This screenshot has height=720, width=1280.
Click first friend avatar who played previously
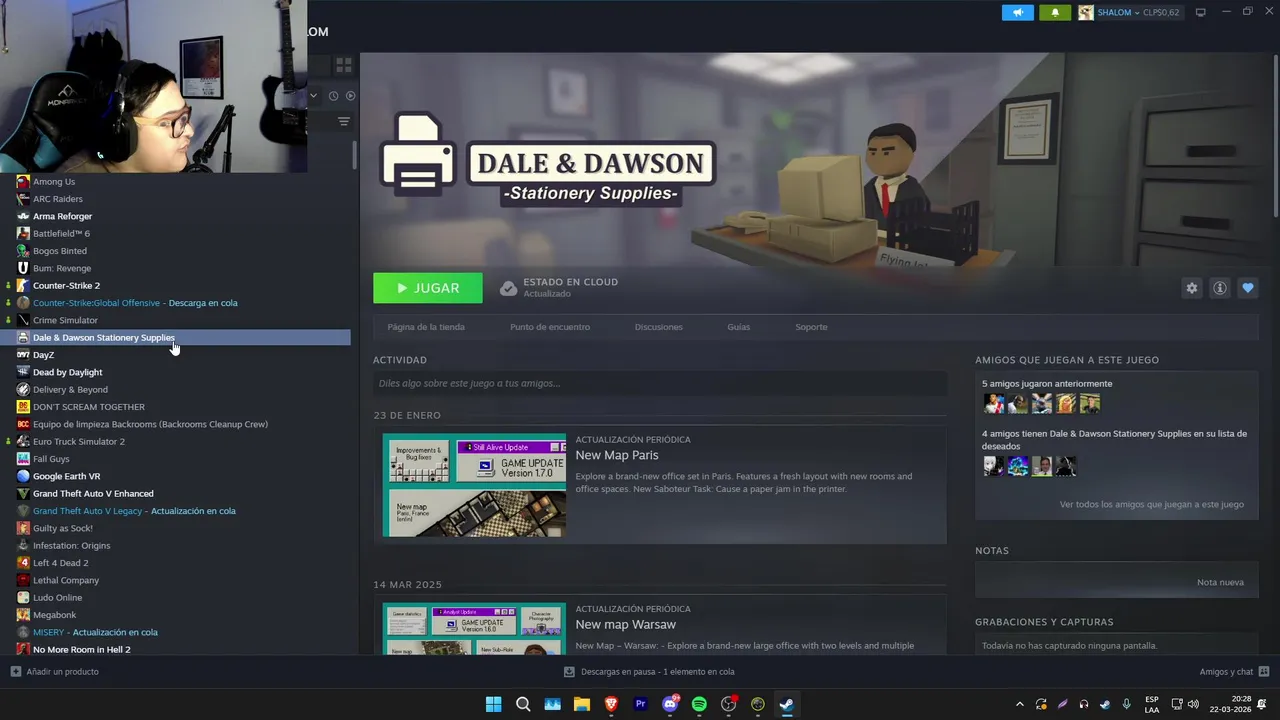click(x=993, y=403)
